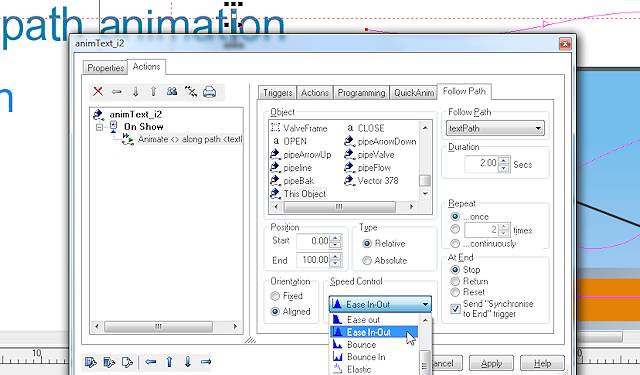Select repeat N times radio button

(x=455, y=229)
